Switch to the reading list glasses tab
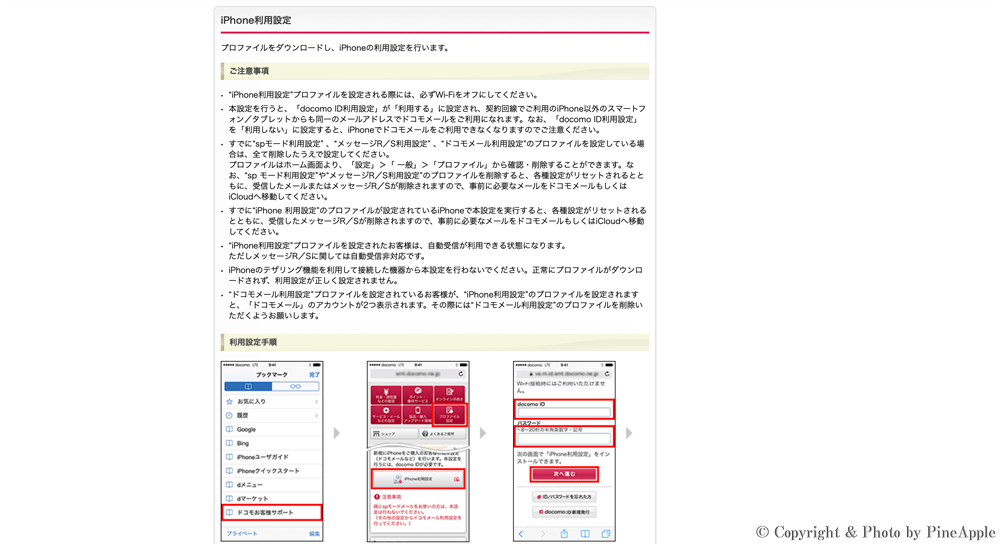This screenshot has height=544, width=1000. point(295,386)
